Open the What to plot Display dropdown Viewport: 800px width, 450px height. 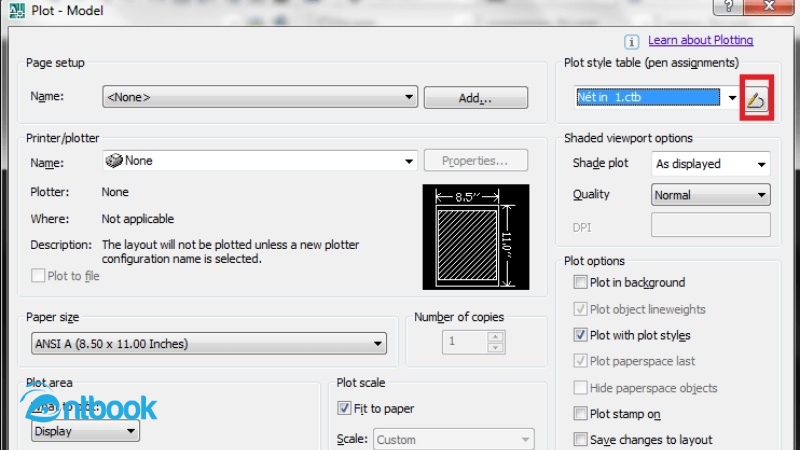pos(85,431)
